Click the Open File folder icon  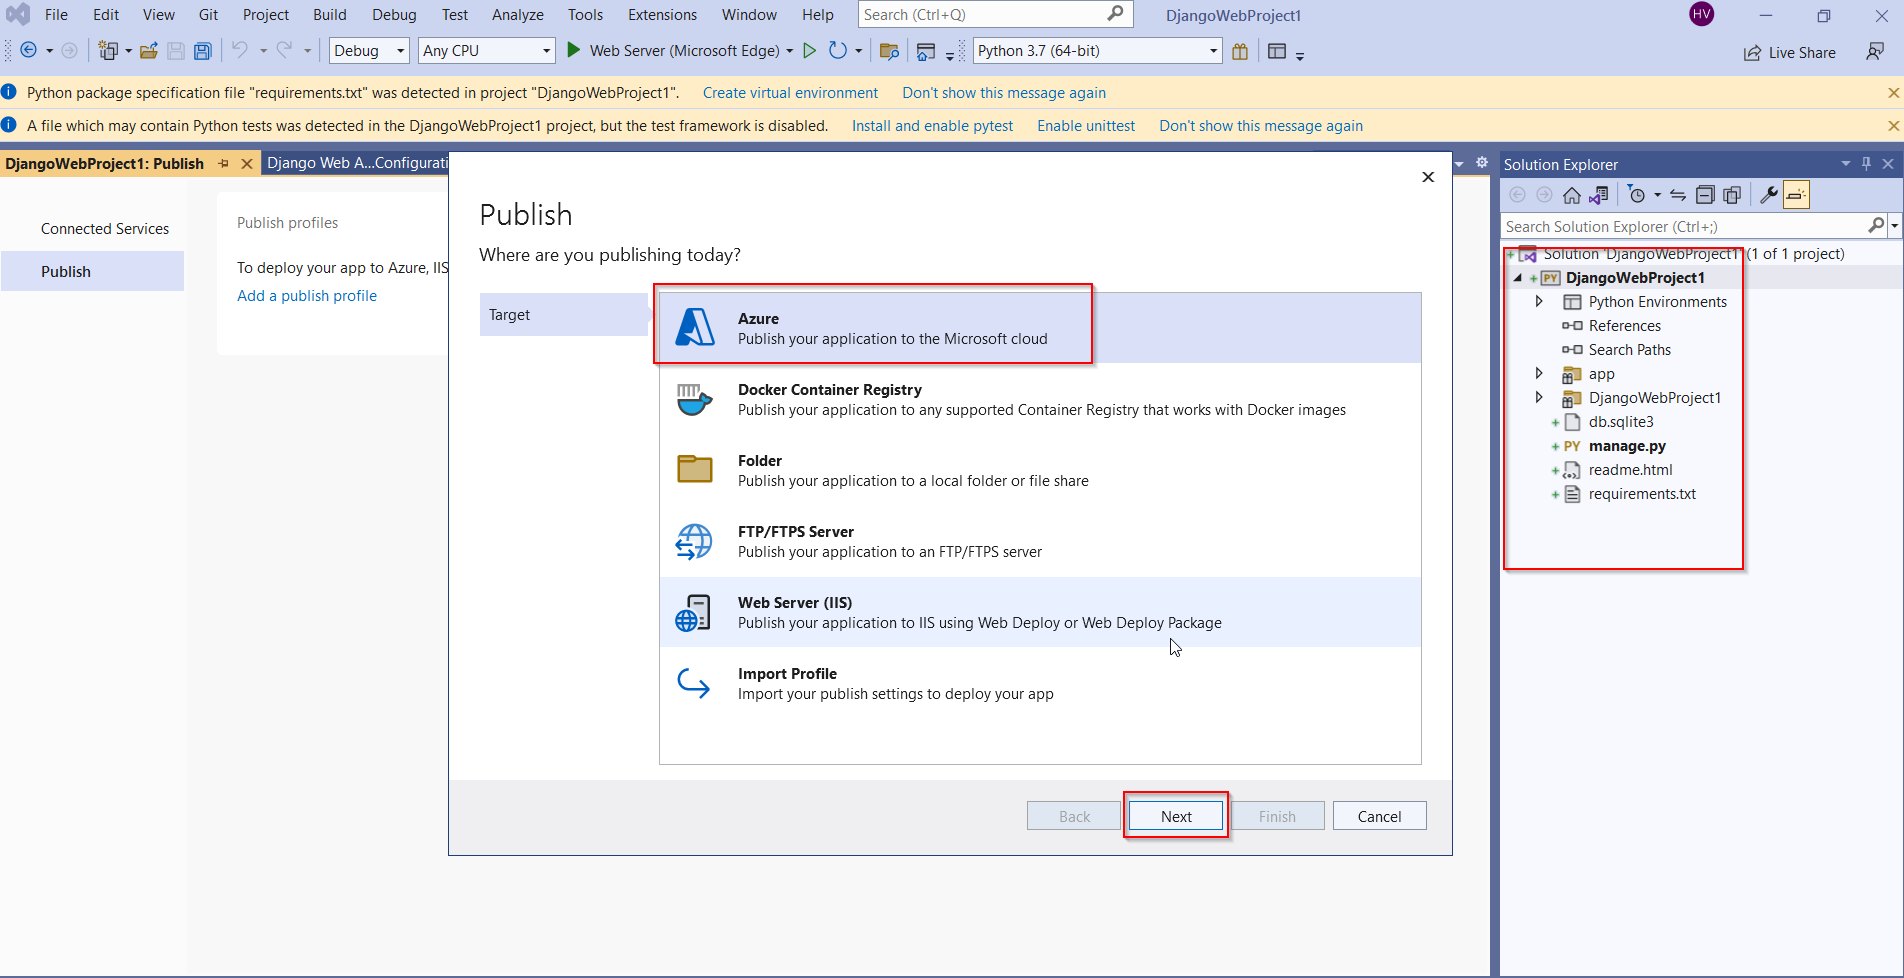(x=149, y=51)
